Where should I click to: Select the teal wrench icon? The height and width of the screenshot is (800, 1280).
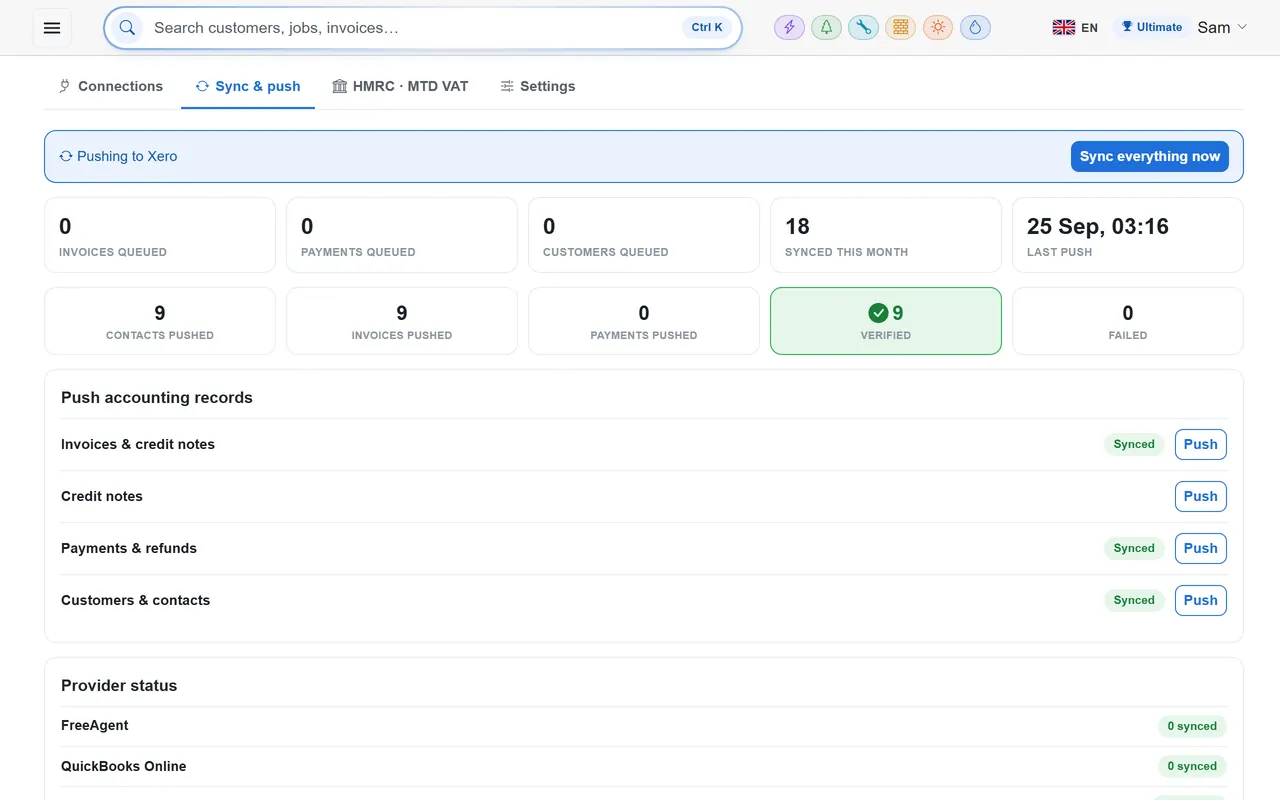(x=863, y=28)
